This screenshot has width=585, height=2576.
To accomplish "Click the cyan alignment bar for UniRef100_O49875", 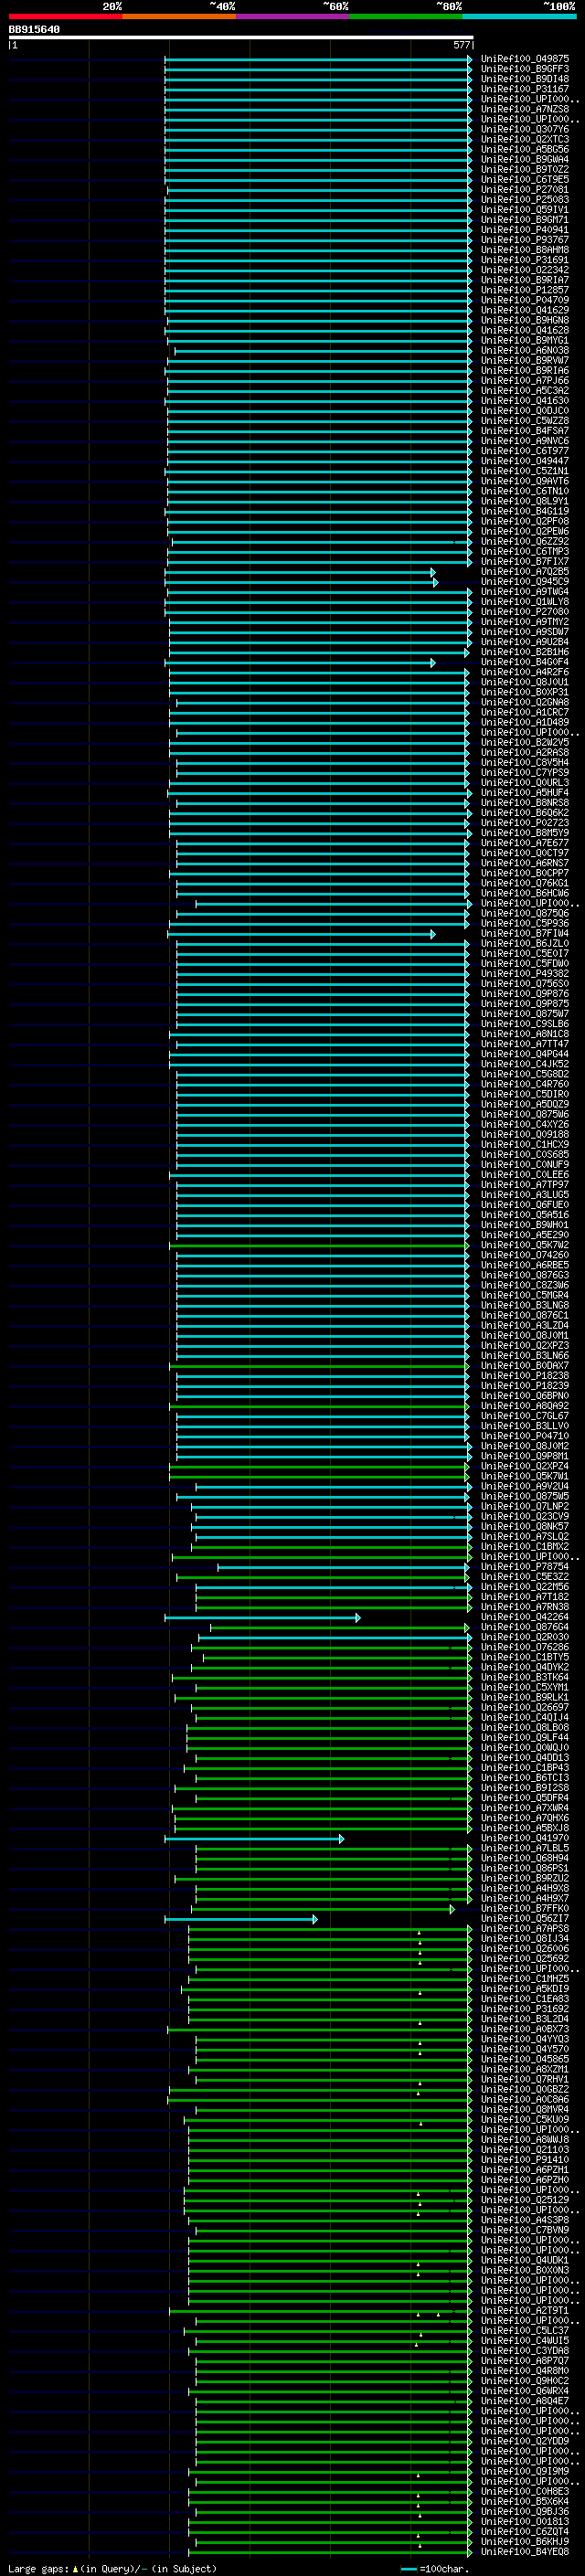I will [x=318, y=60].
